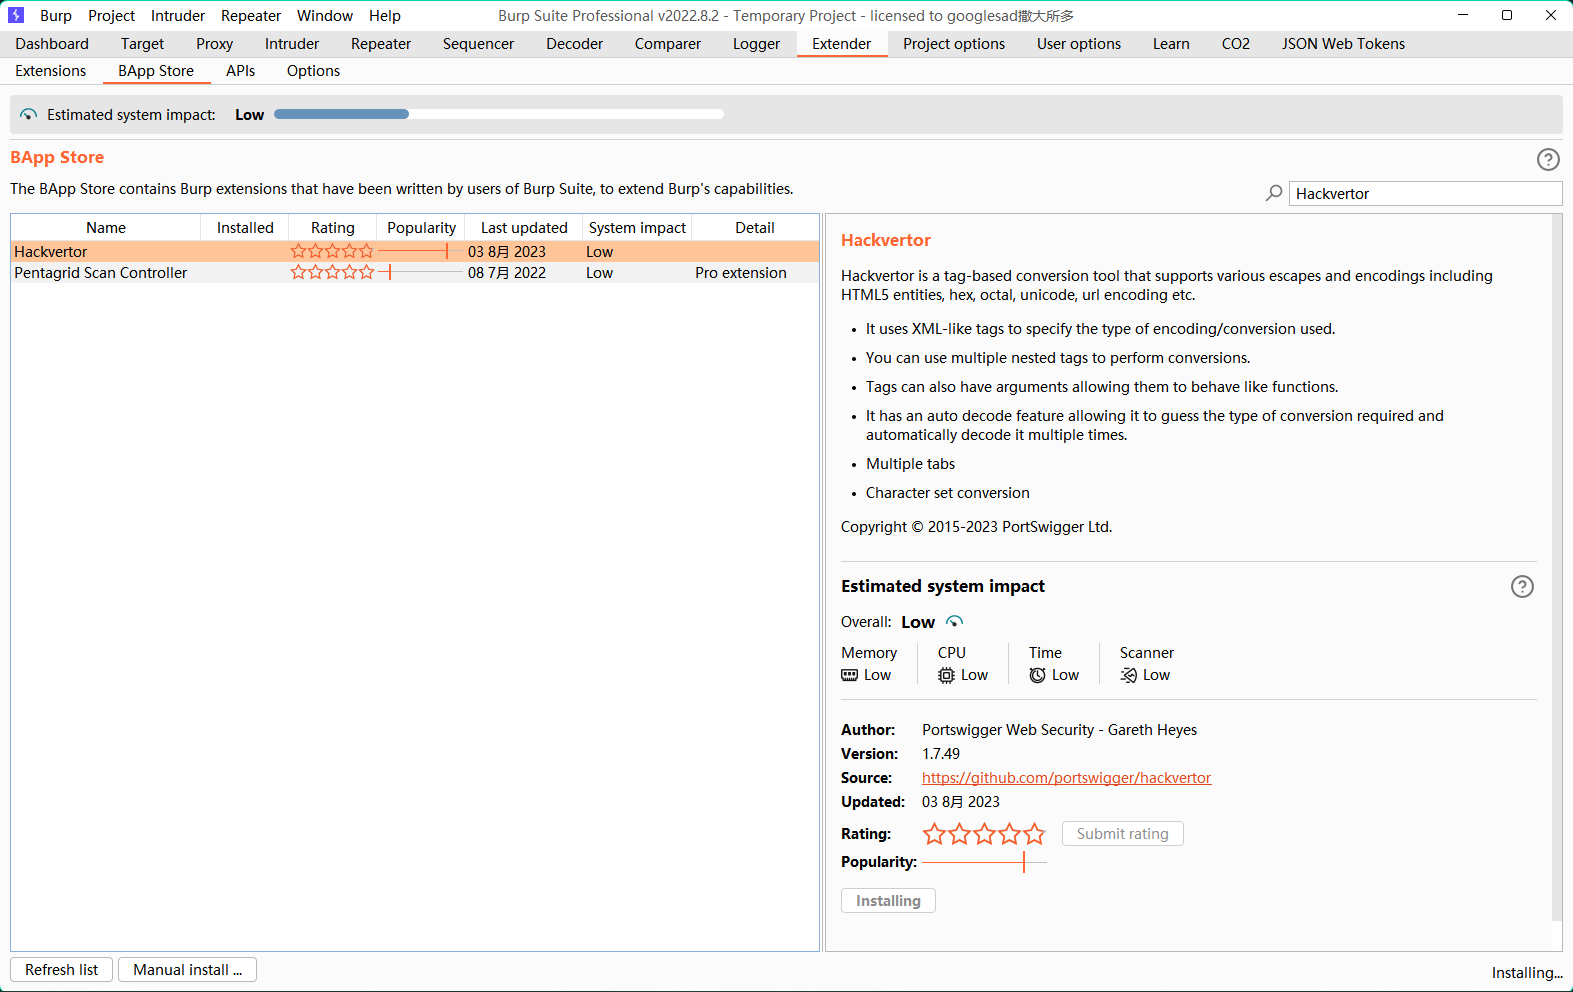The height and width of the screenshot is (992, 1573).
Task: Click the detail panel rating stars
Action: pos(984,834)
